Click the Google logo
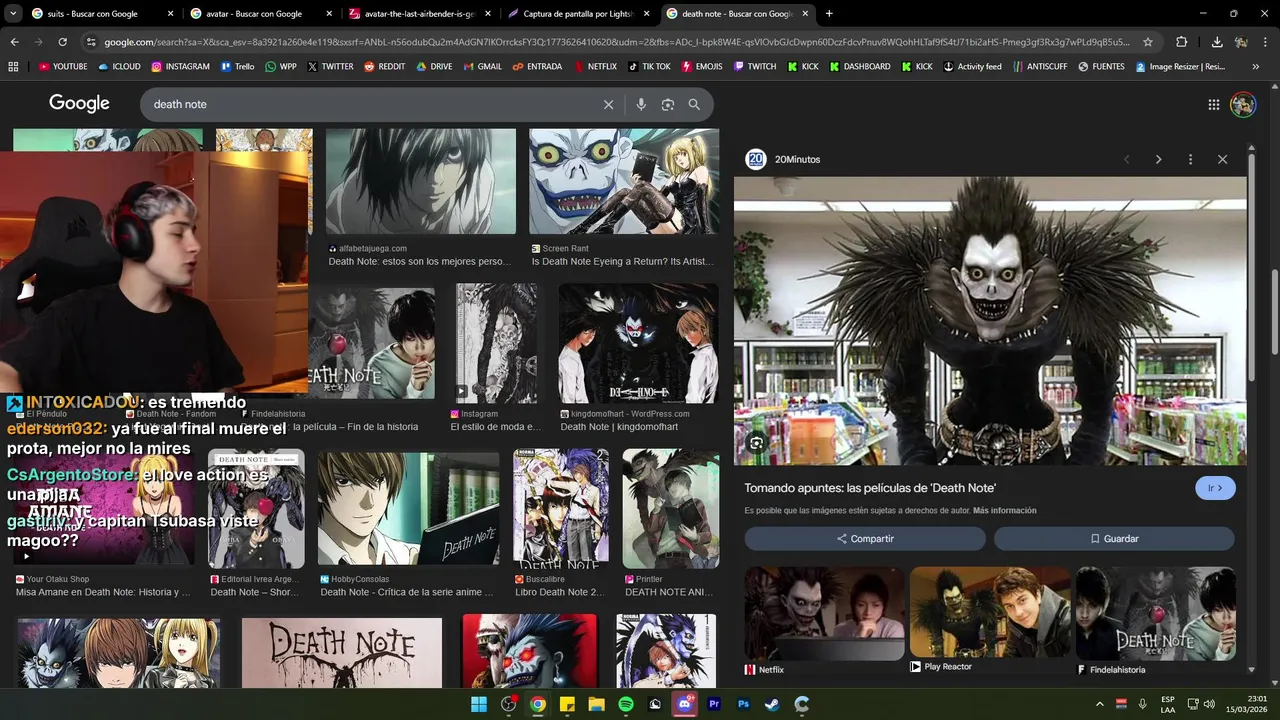This screenshot has width=1280, height=720. coord(79,104)
